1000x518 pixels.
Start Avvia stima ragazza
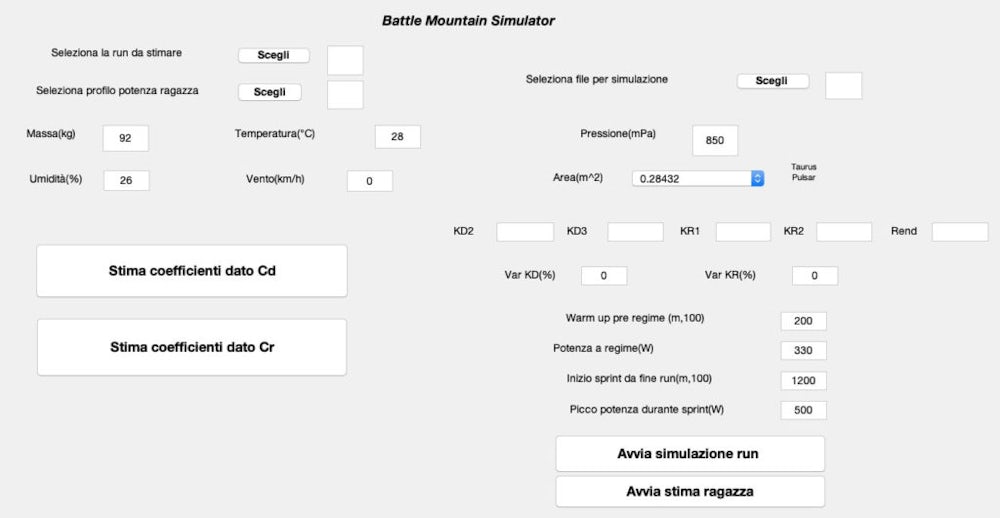690,492
